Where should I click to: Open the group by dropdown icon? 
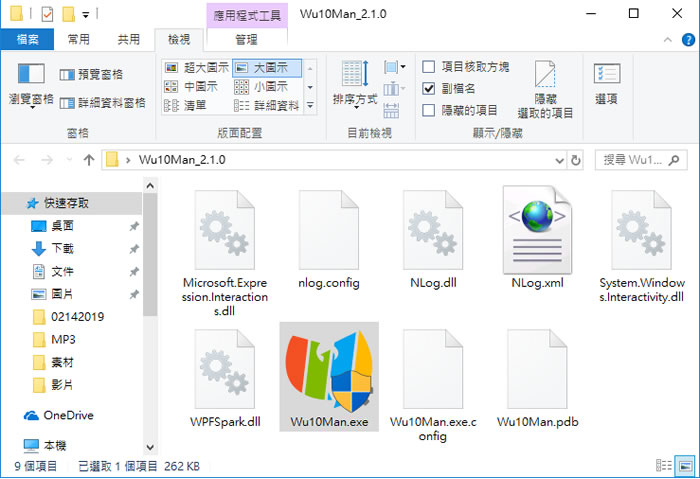coord(394,67)
